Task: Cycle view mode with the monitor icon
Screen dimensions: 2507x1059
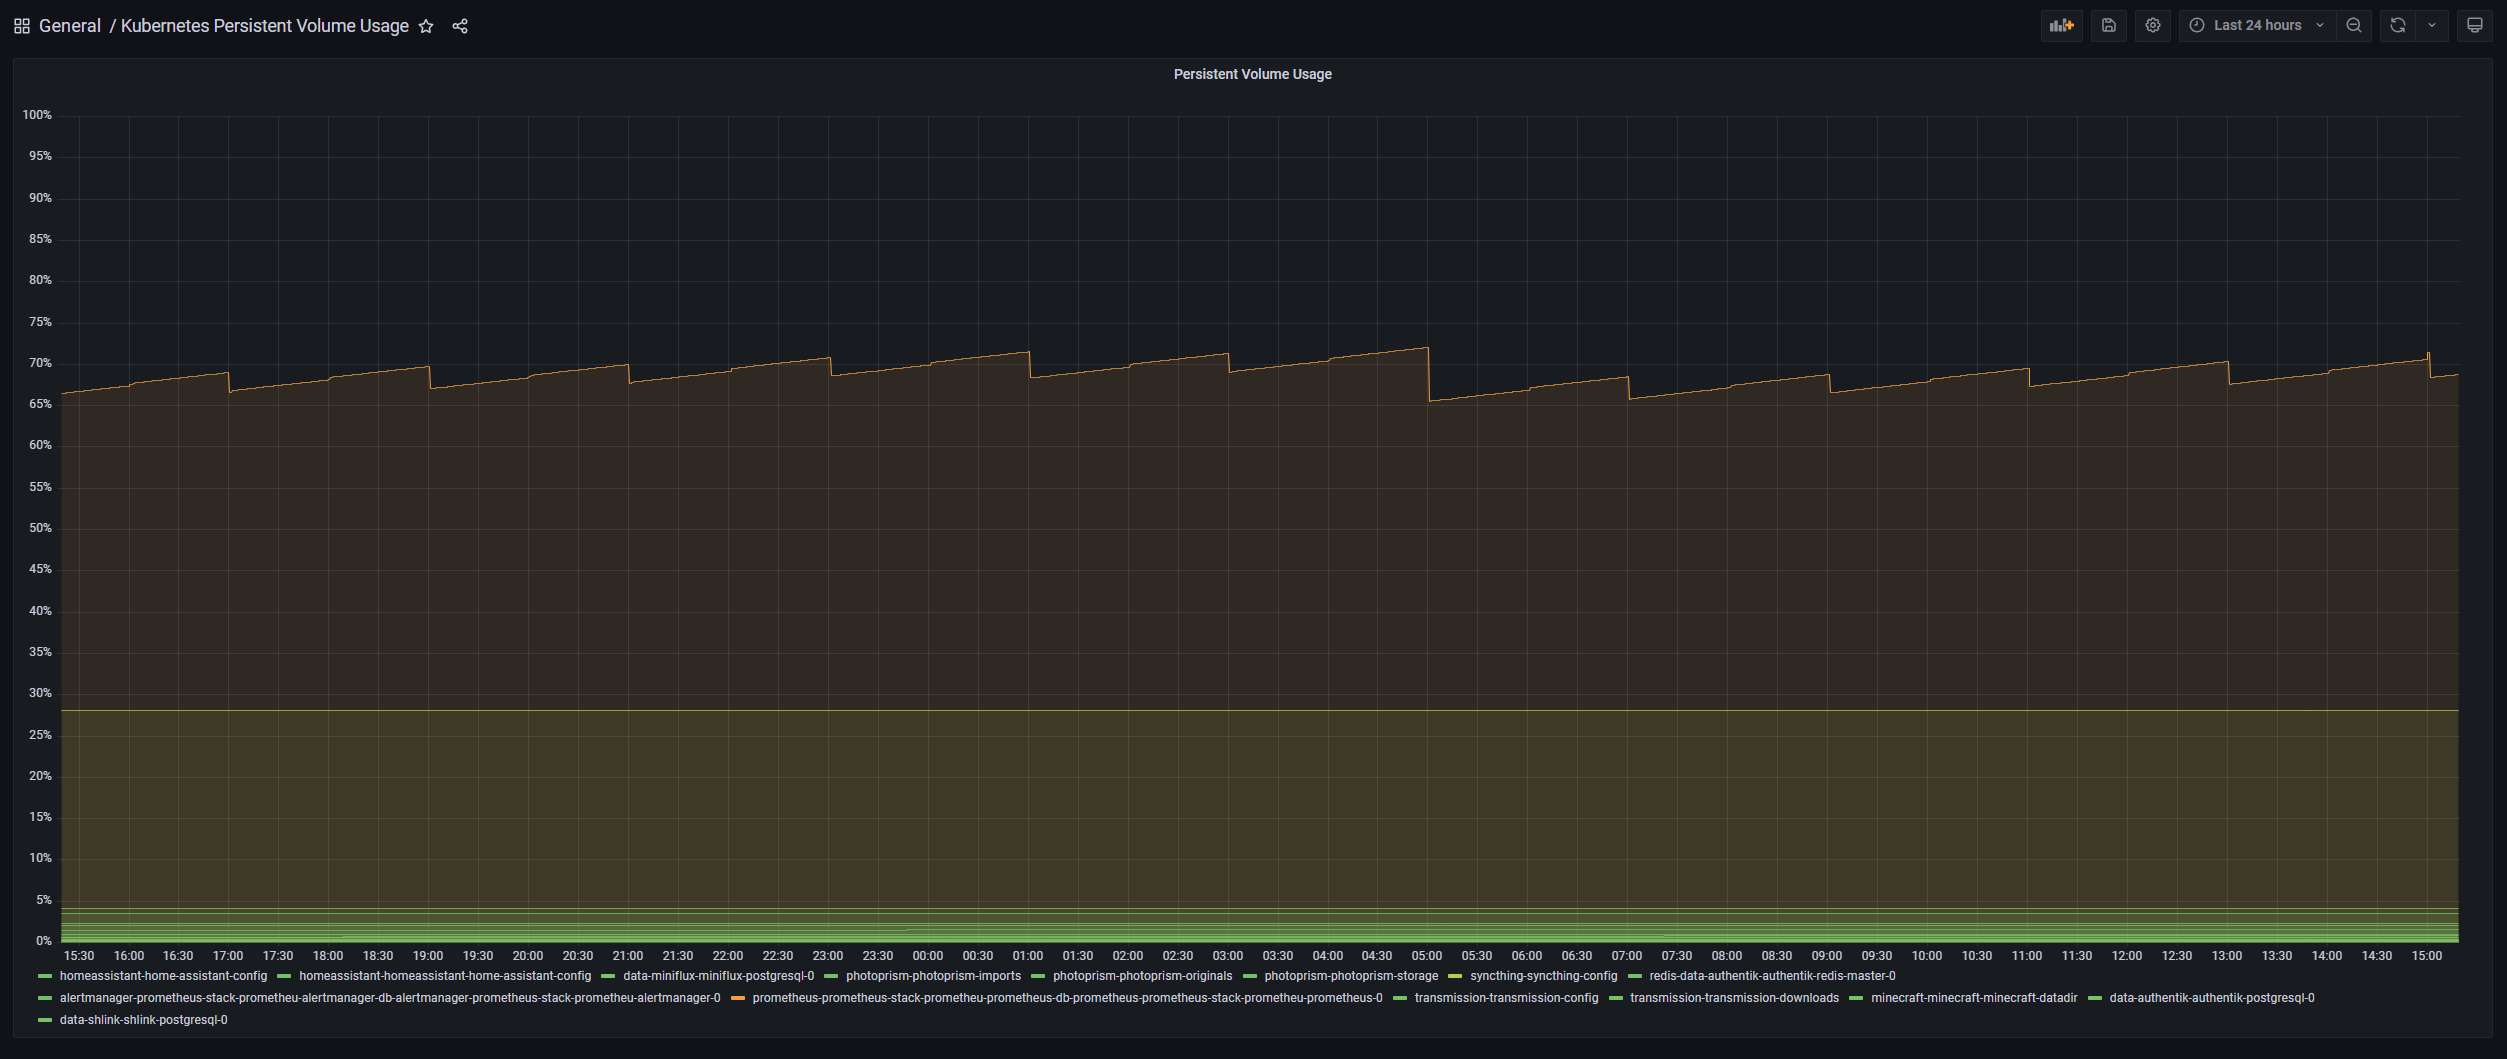Action: coord(2474,26)
